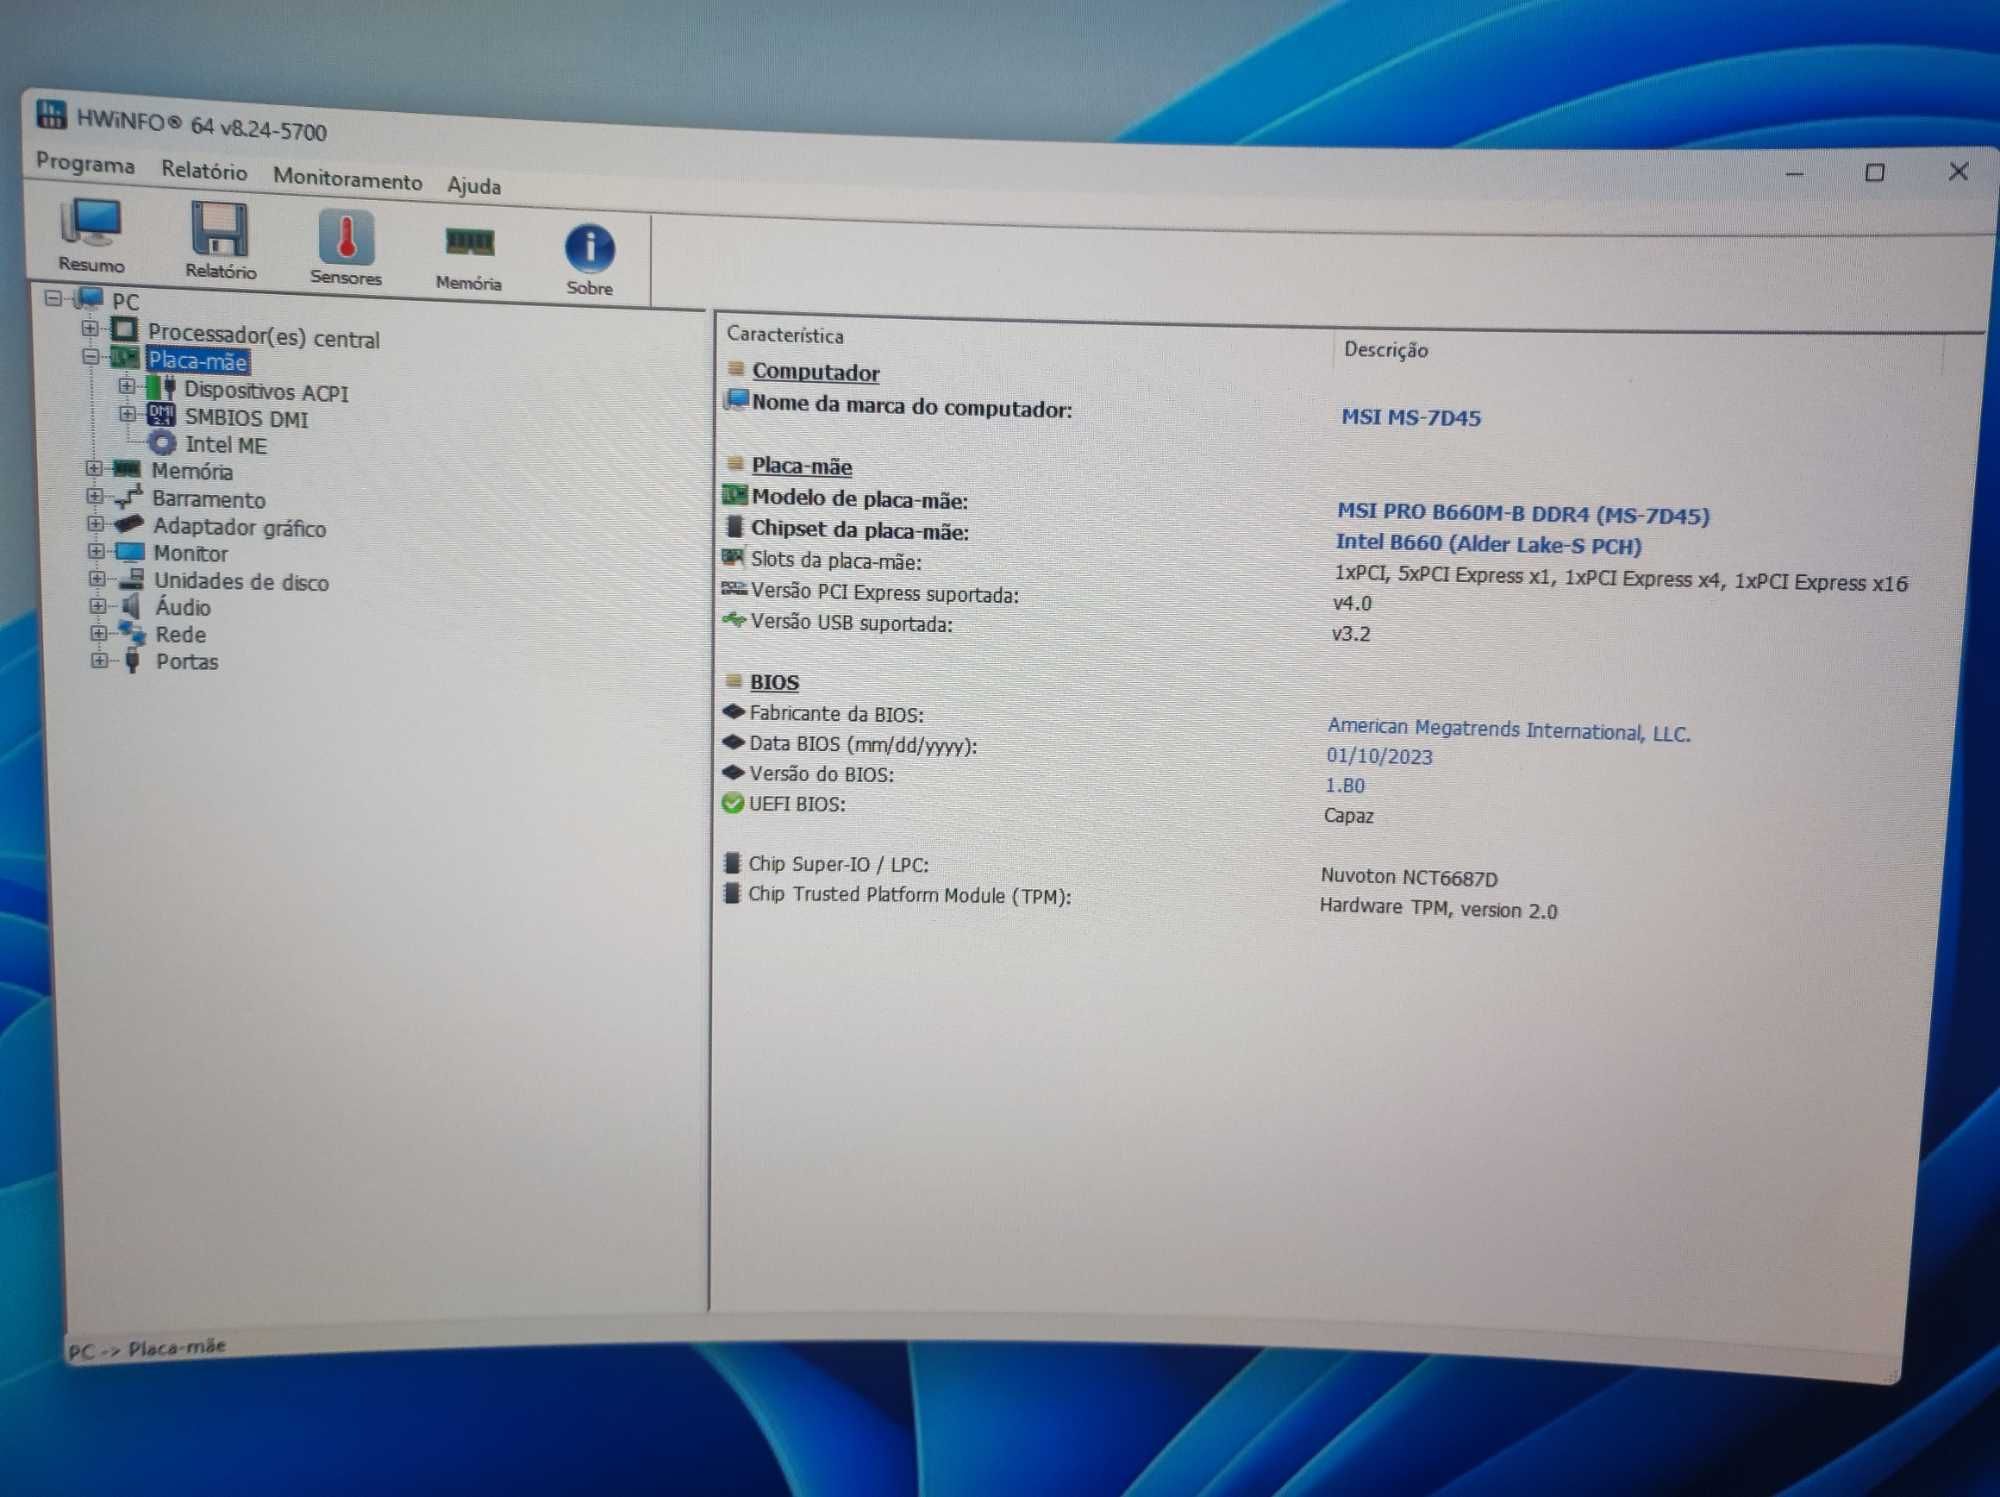Click the Computador section heading

815,372
